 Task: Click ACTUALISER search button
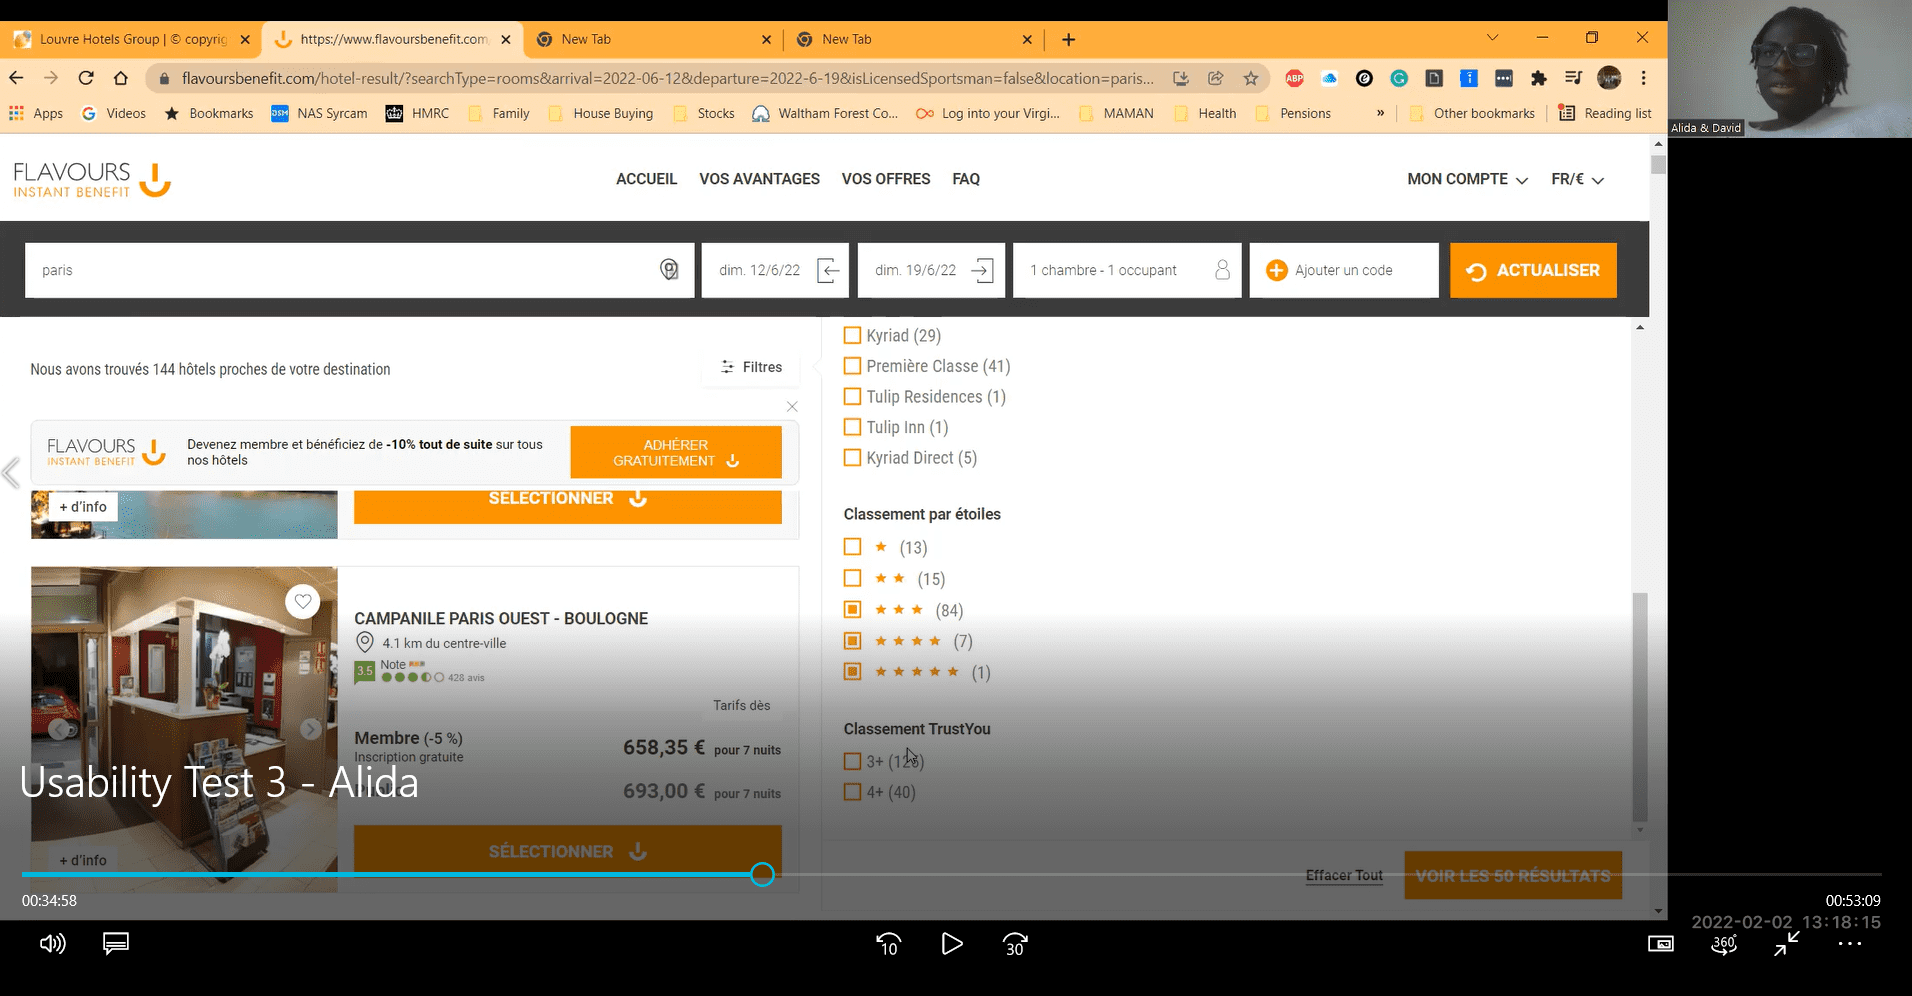1533,270
